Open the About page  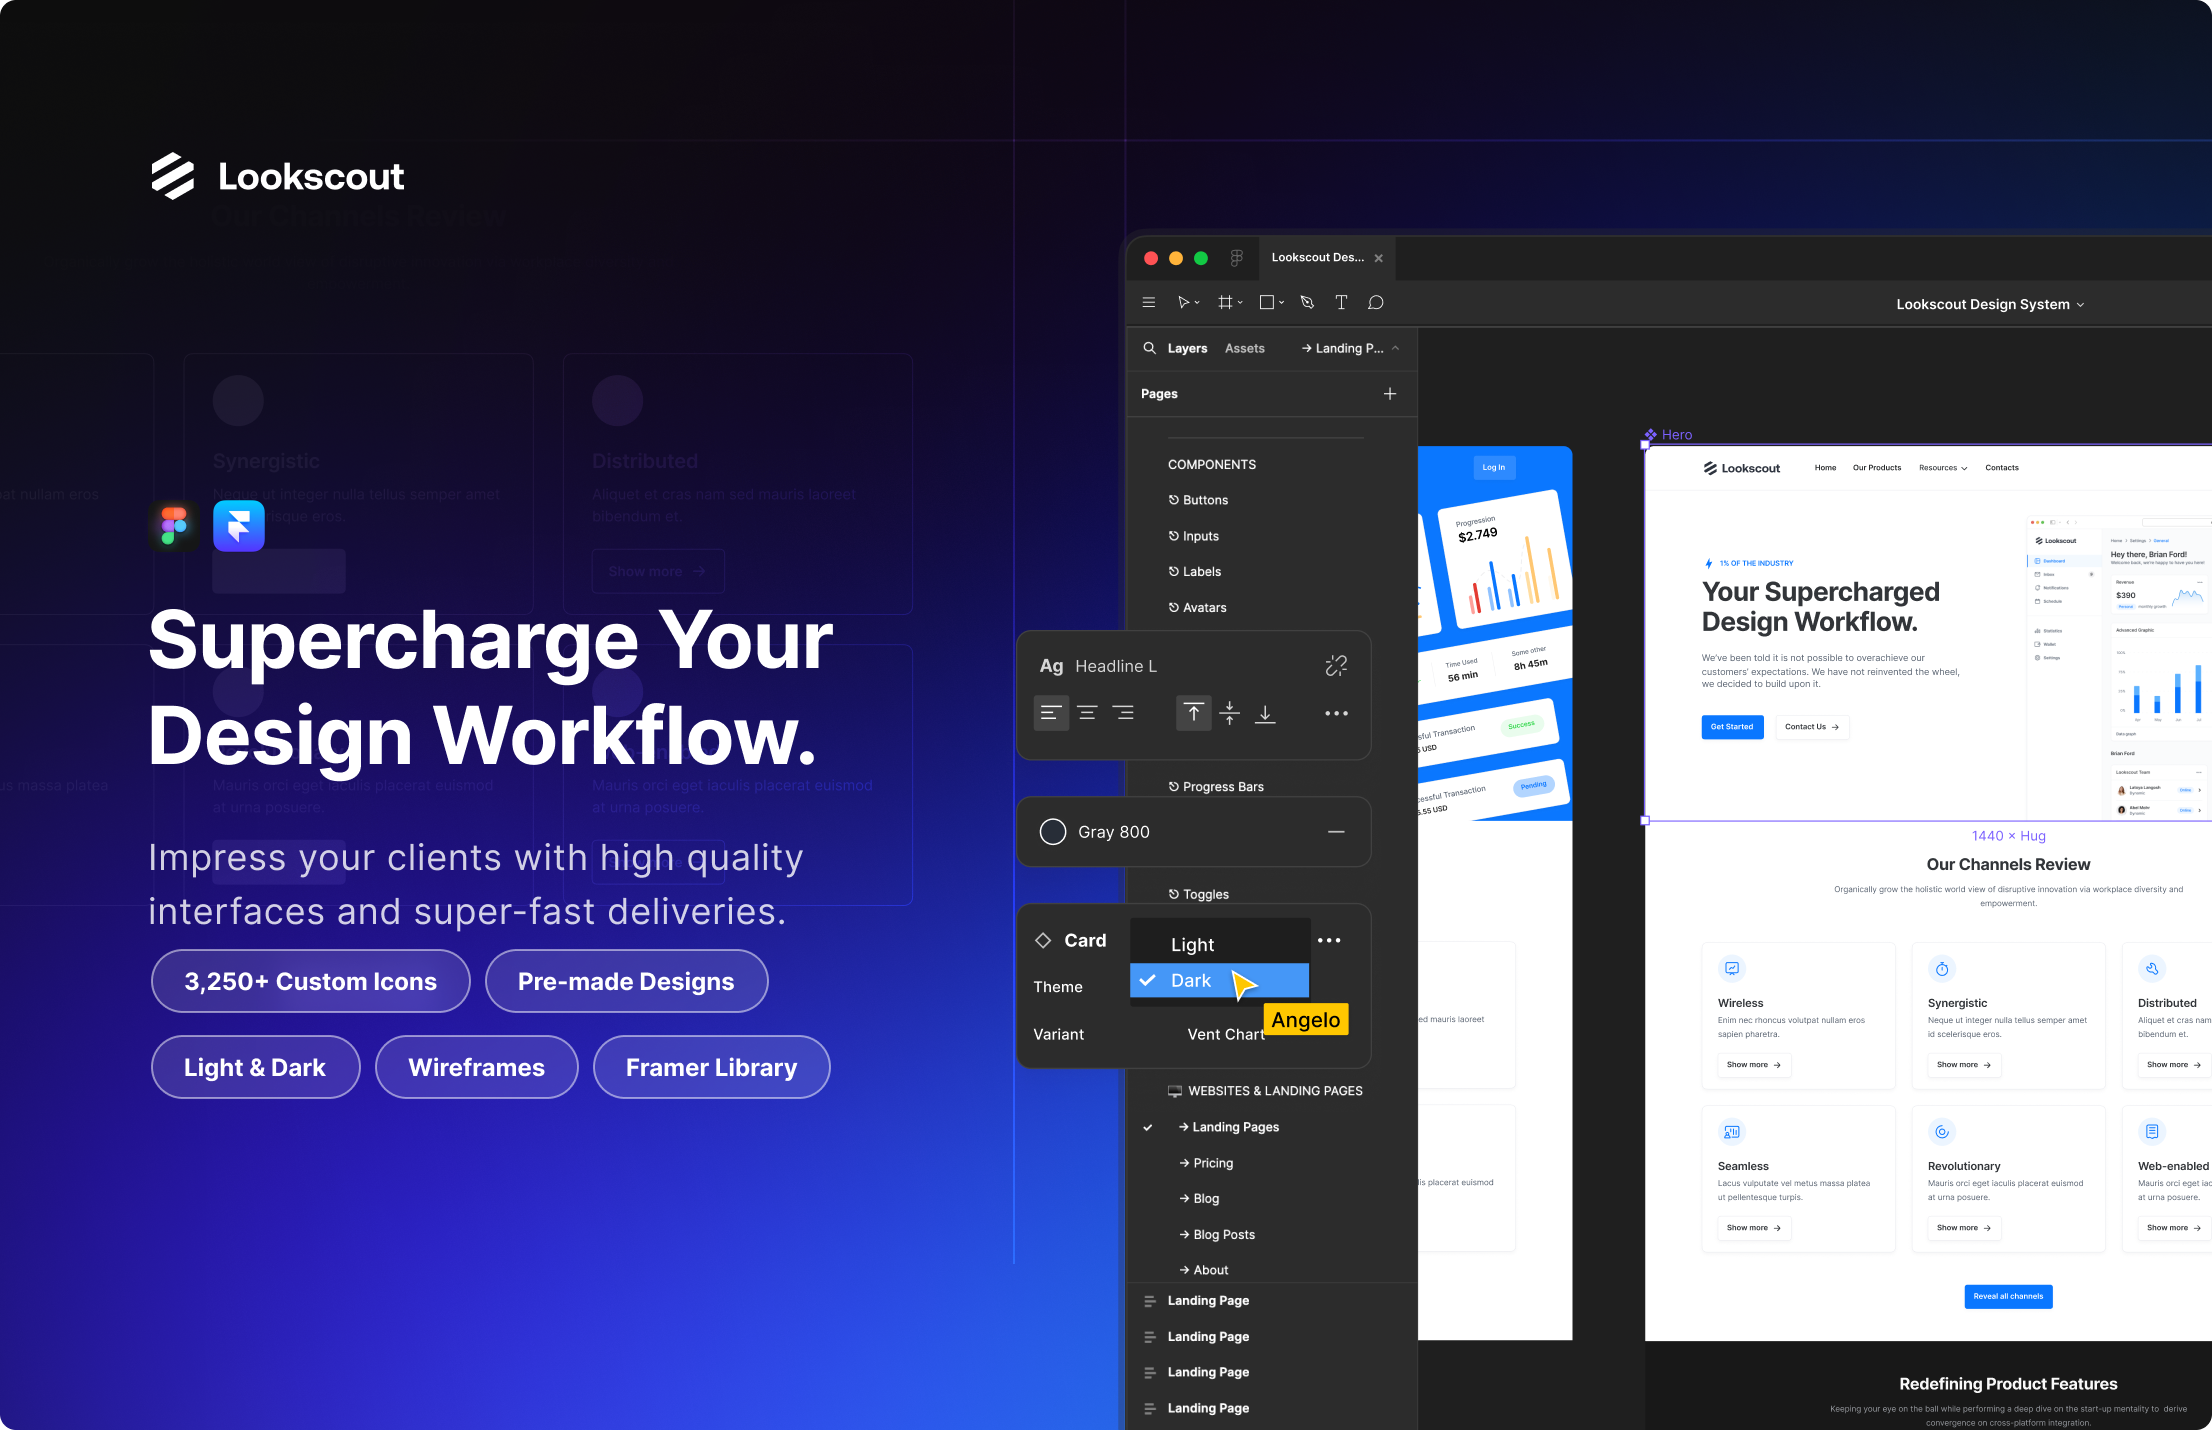click(x=1204, y=1270)
